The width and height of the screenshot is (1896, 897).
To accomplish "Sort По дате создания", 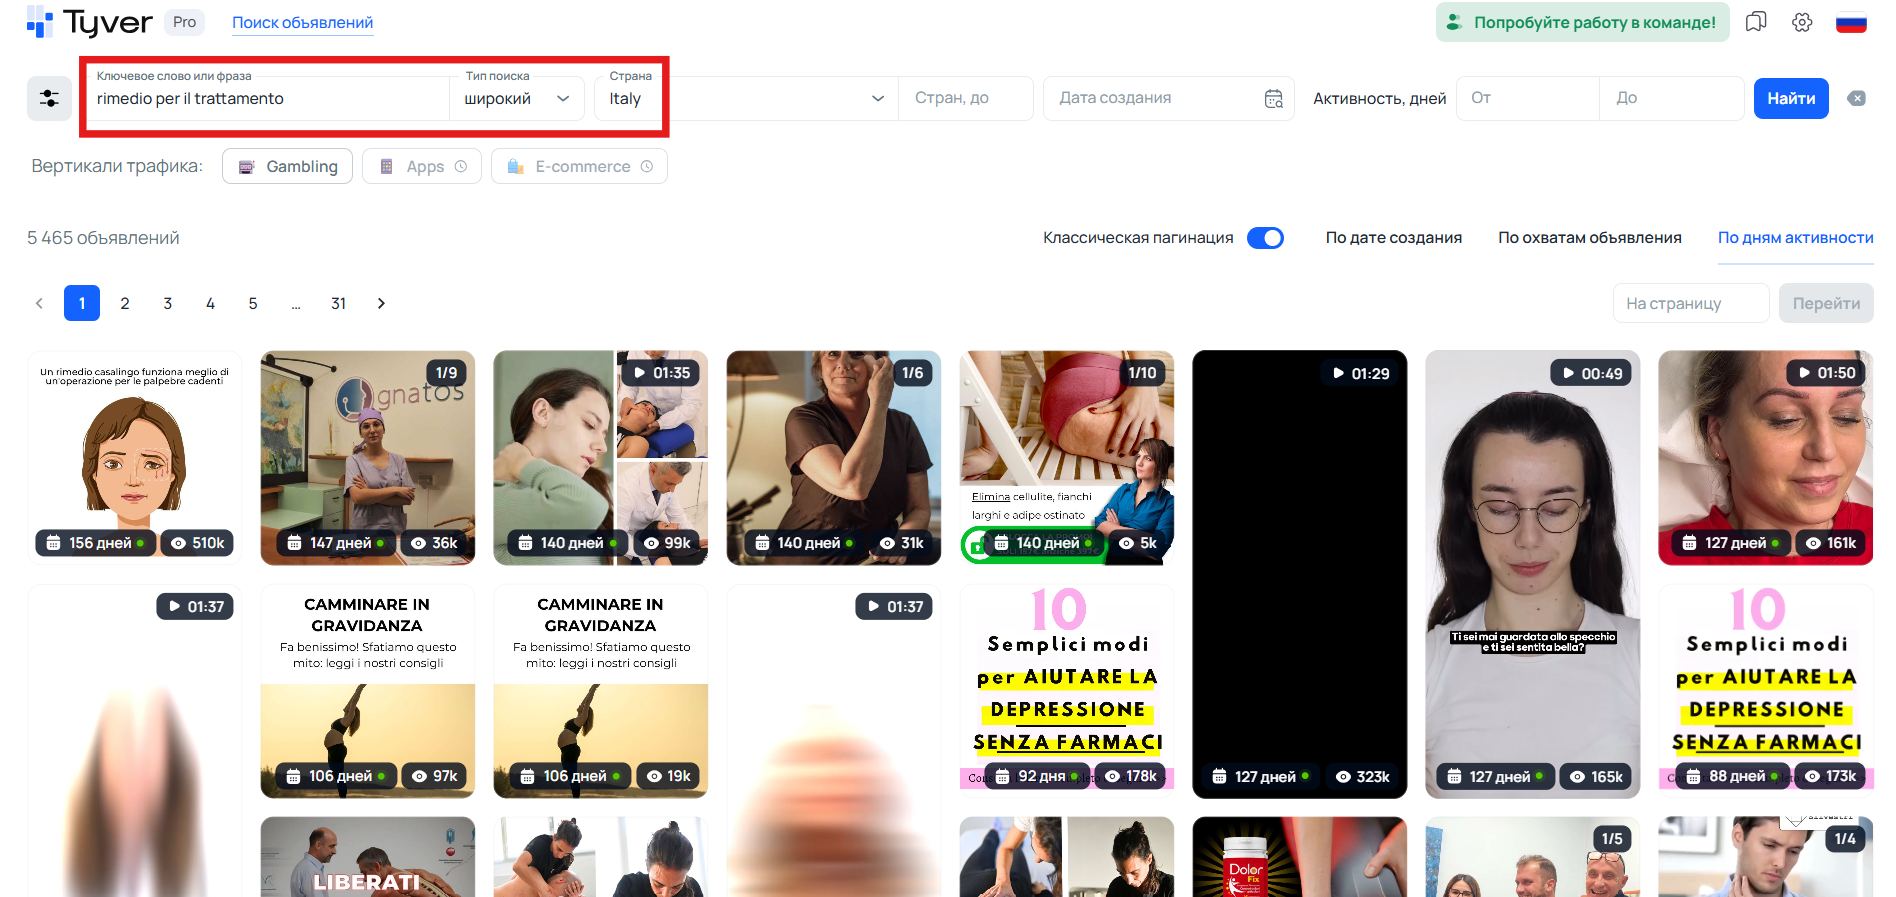I will pos(1394,238).
